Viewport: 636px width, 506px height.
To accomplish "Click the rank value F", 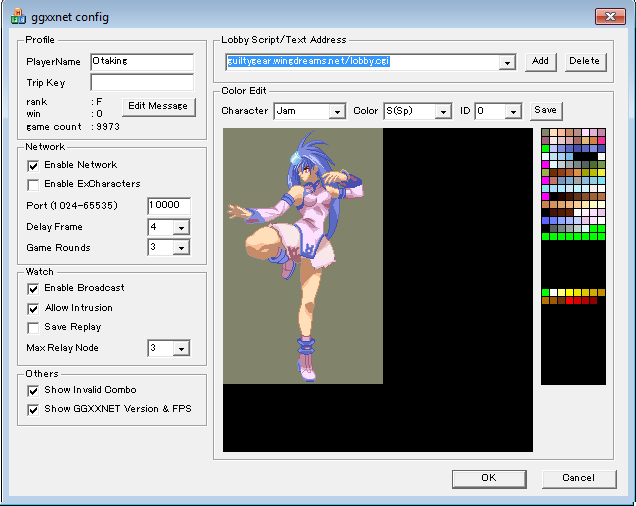I will click(99, 102).
